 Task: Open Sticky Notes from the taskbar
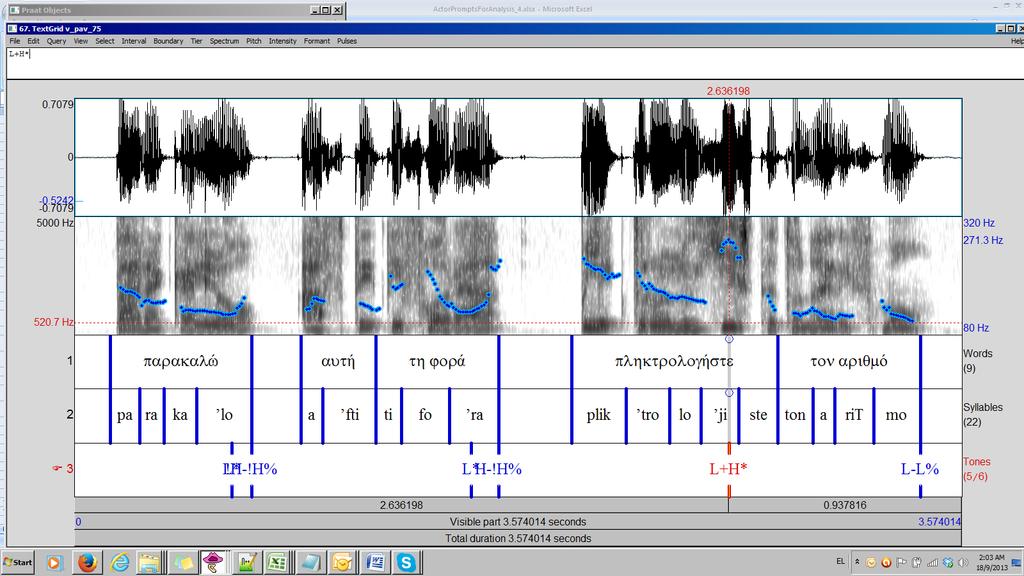click(x=183, y=562)
